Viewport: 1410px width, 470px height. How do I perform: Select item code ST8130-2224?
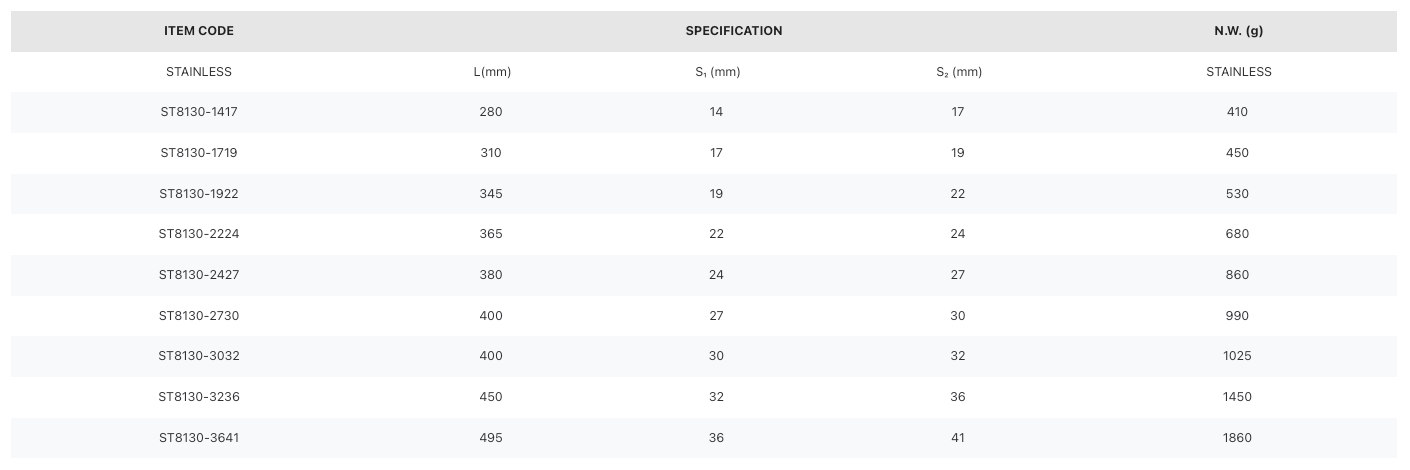199,234
